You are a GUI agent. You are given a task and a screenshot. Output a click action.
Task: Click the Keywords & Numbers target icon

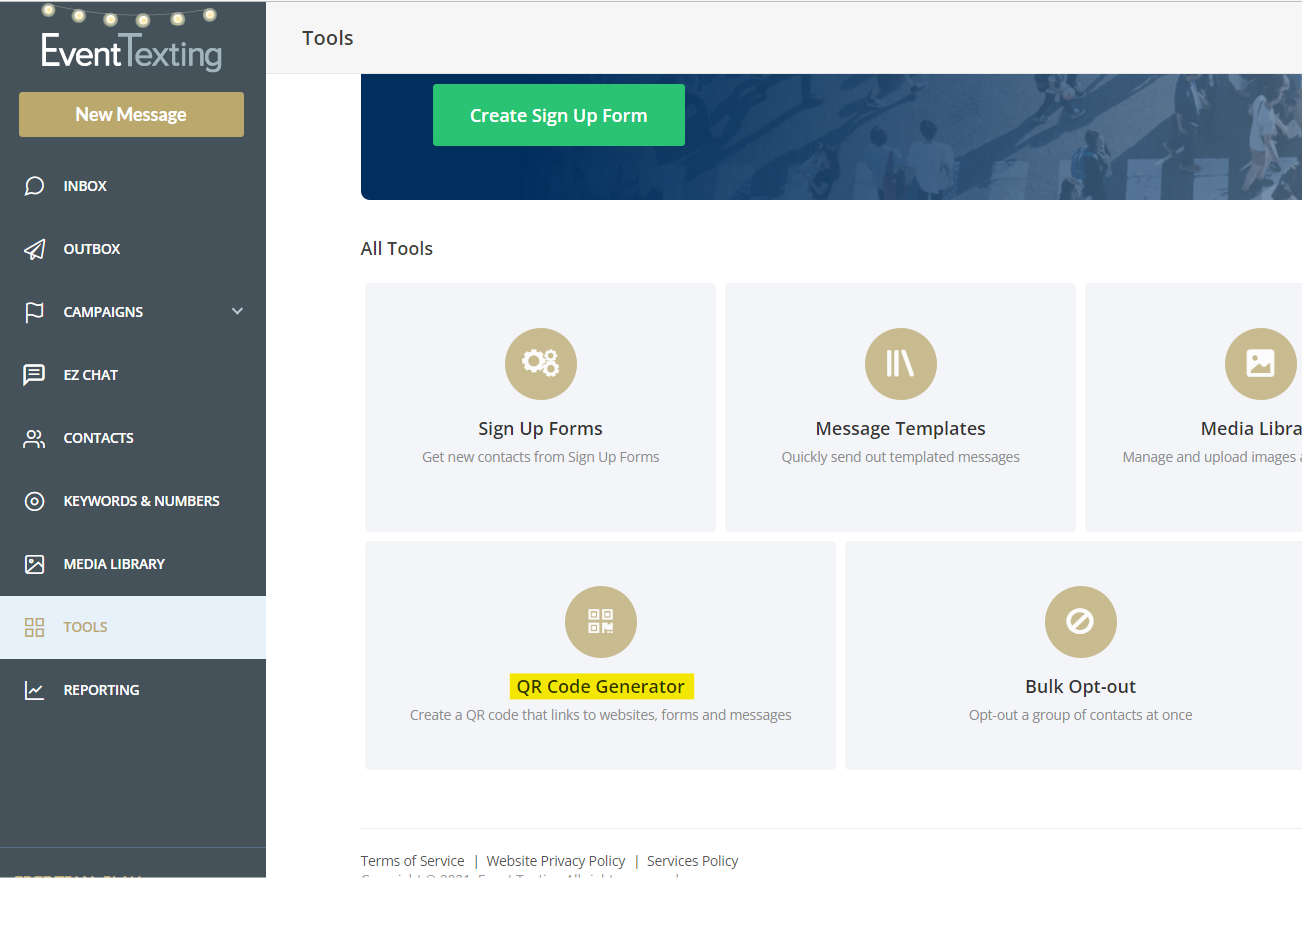coord(34,501)
